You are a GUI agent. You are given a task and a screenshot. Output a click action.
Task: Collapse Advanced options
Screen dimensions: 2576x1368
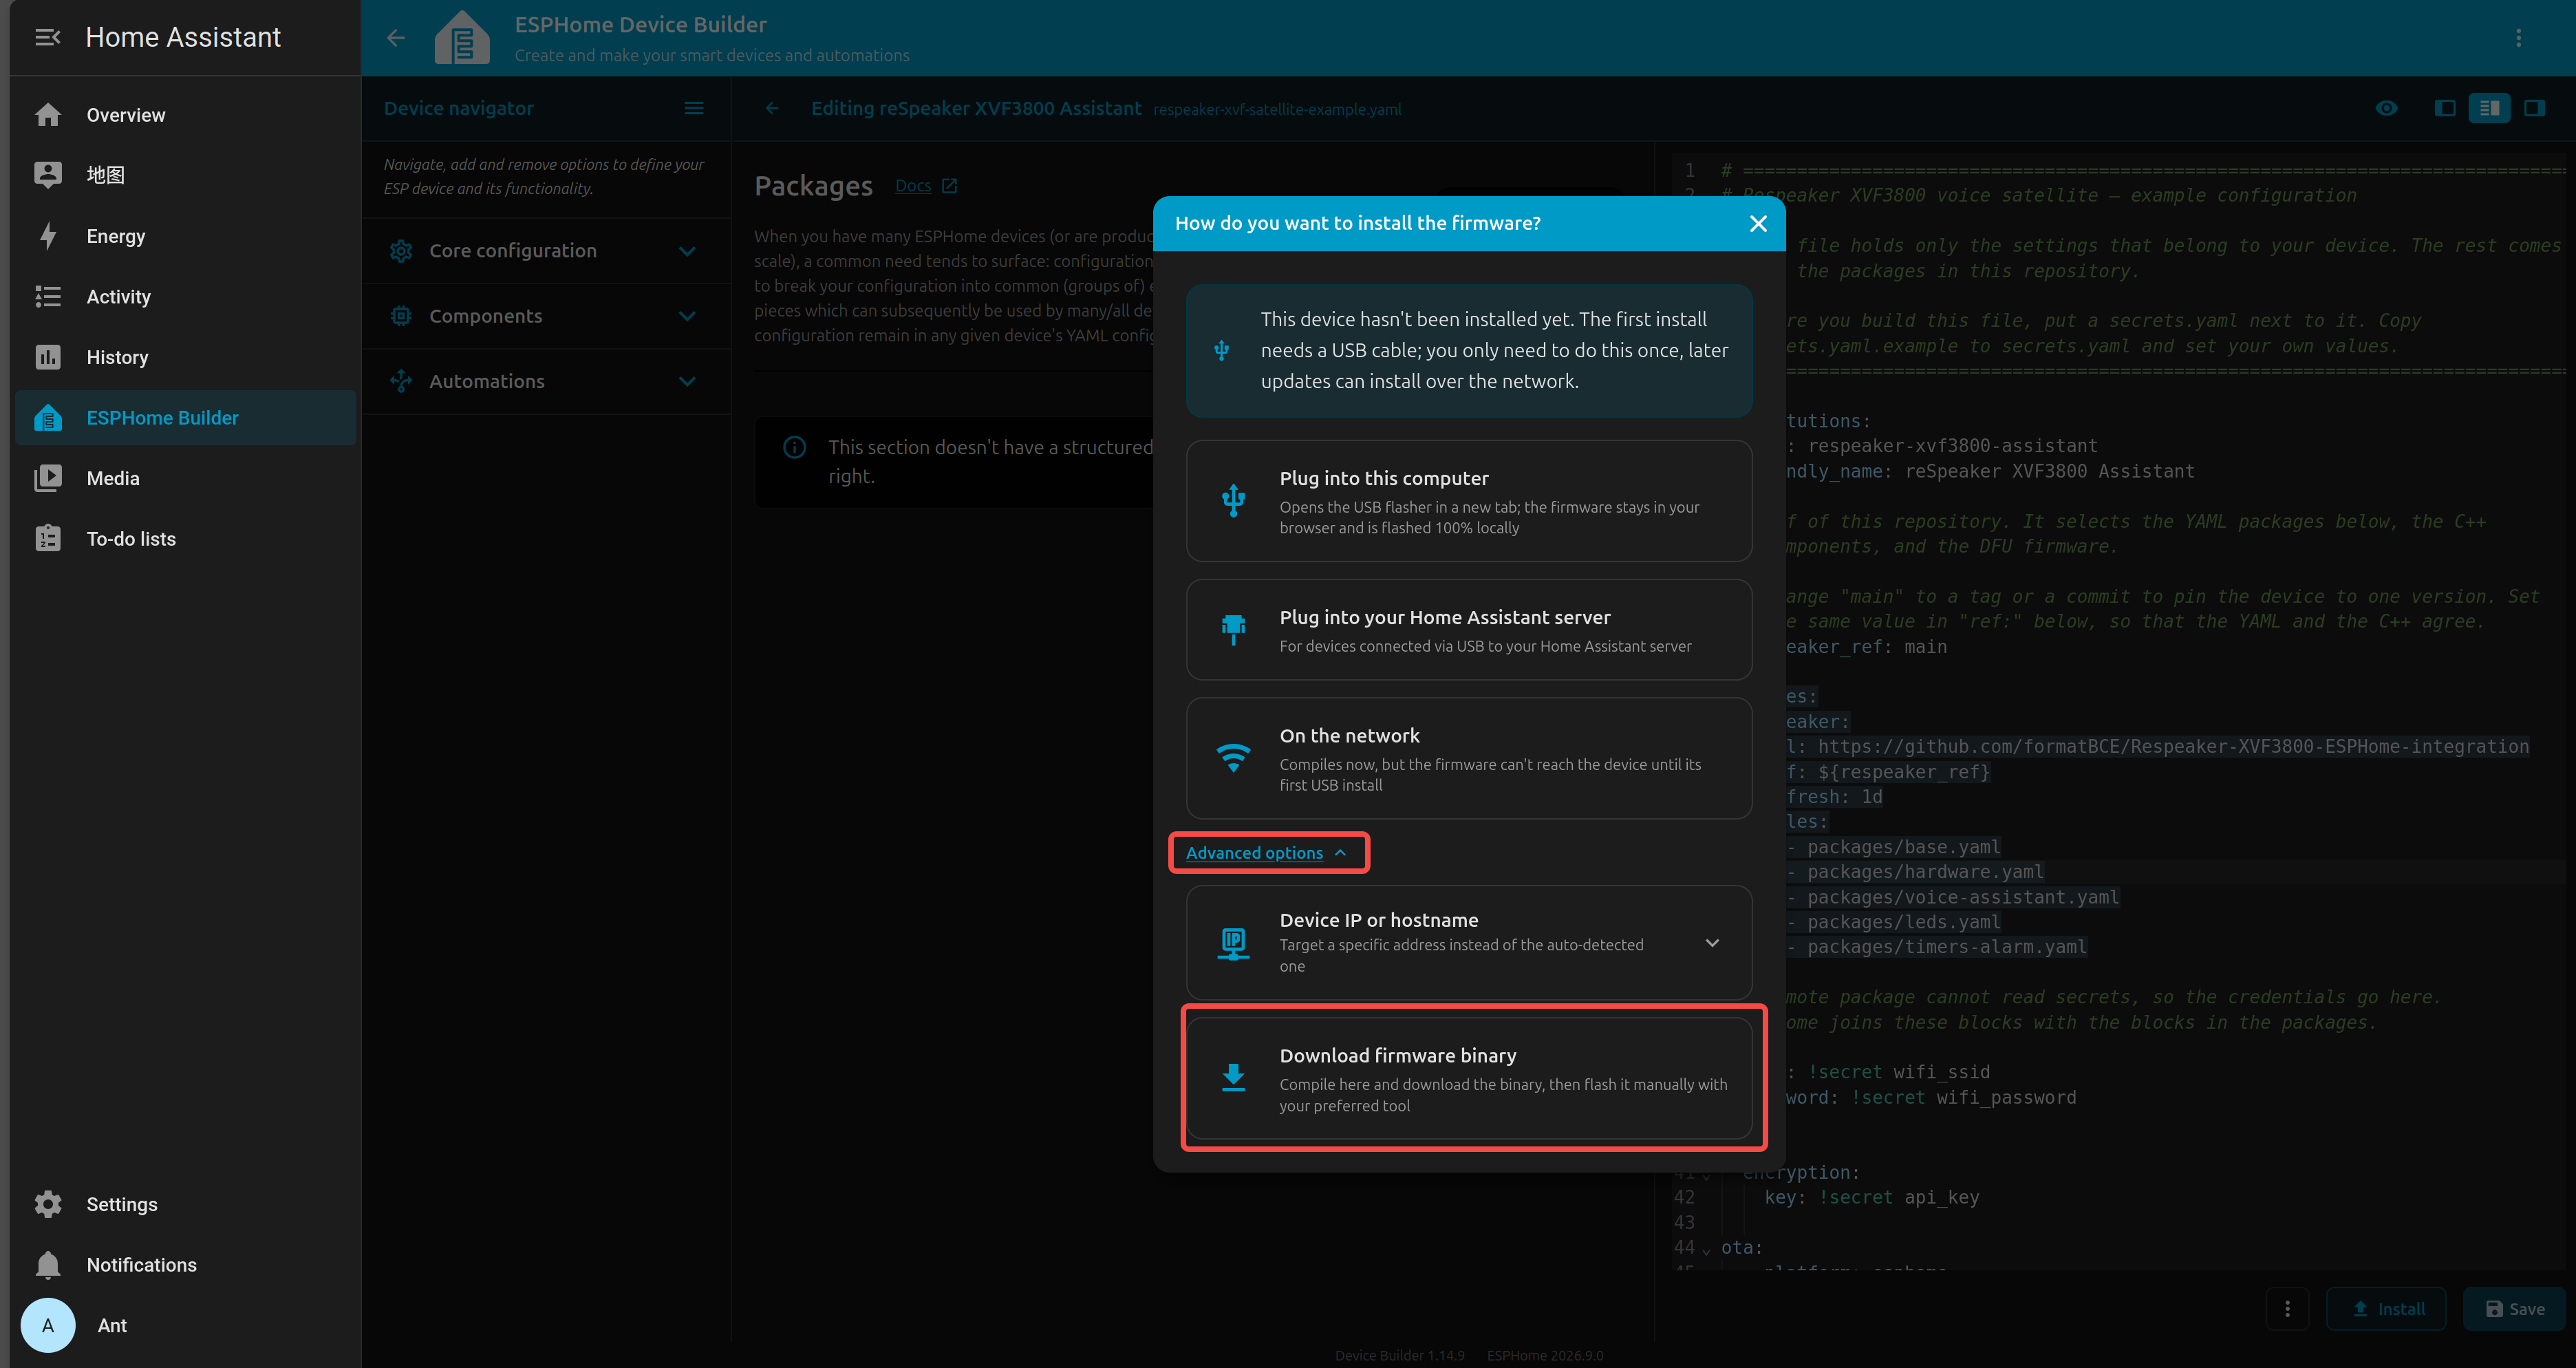tap(1266, 853)
